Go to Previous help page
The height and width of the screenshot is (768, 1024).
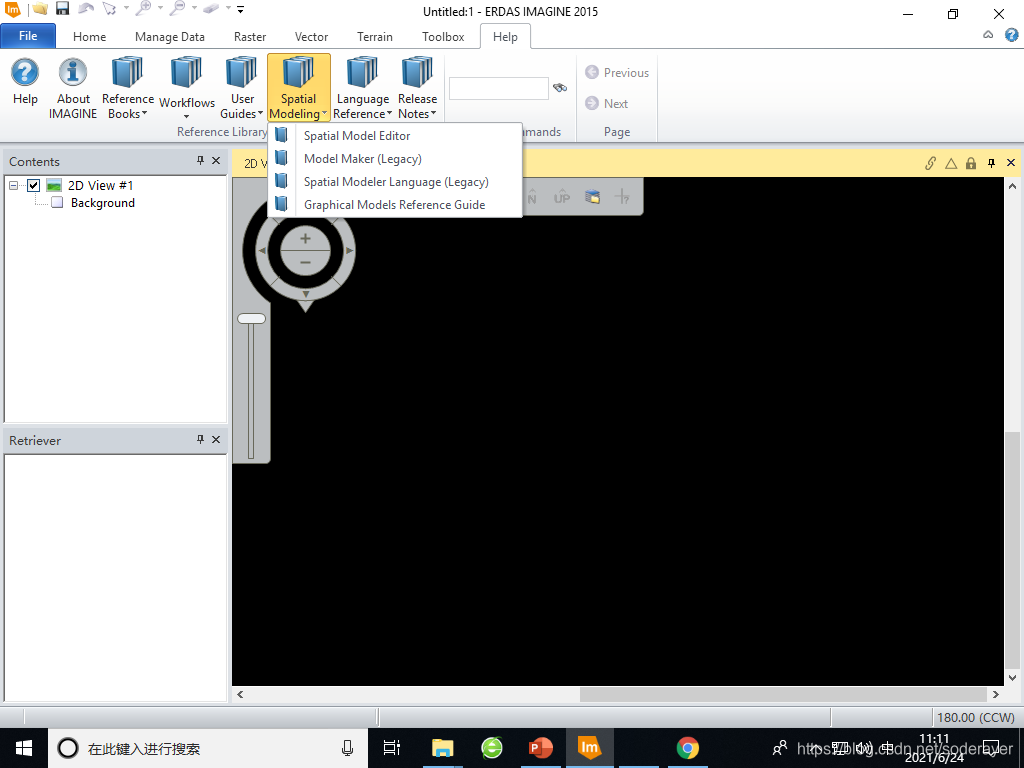tap(617, 72)
